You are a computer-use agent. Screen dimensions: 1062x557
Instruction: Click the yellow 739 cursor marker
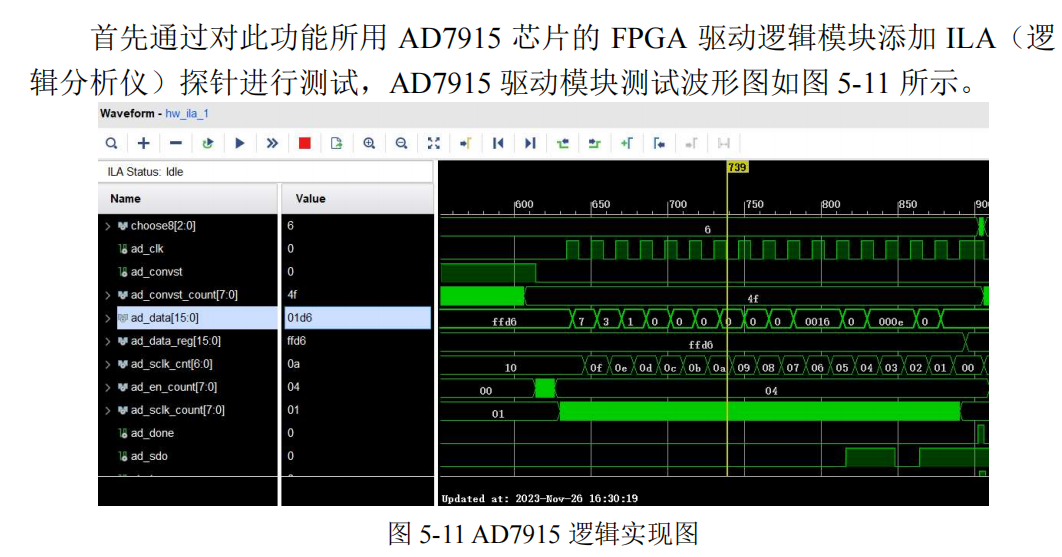(737, 167)
